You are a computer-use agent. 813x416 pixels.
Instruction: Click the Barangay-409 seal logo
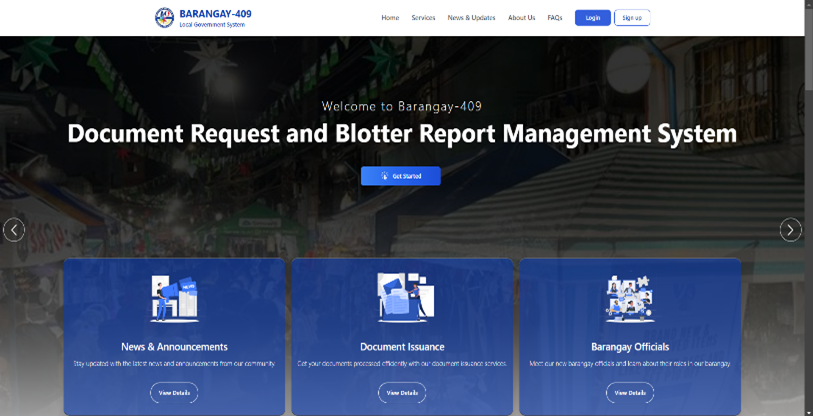point(164,18)
